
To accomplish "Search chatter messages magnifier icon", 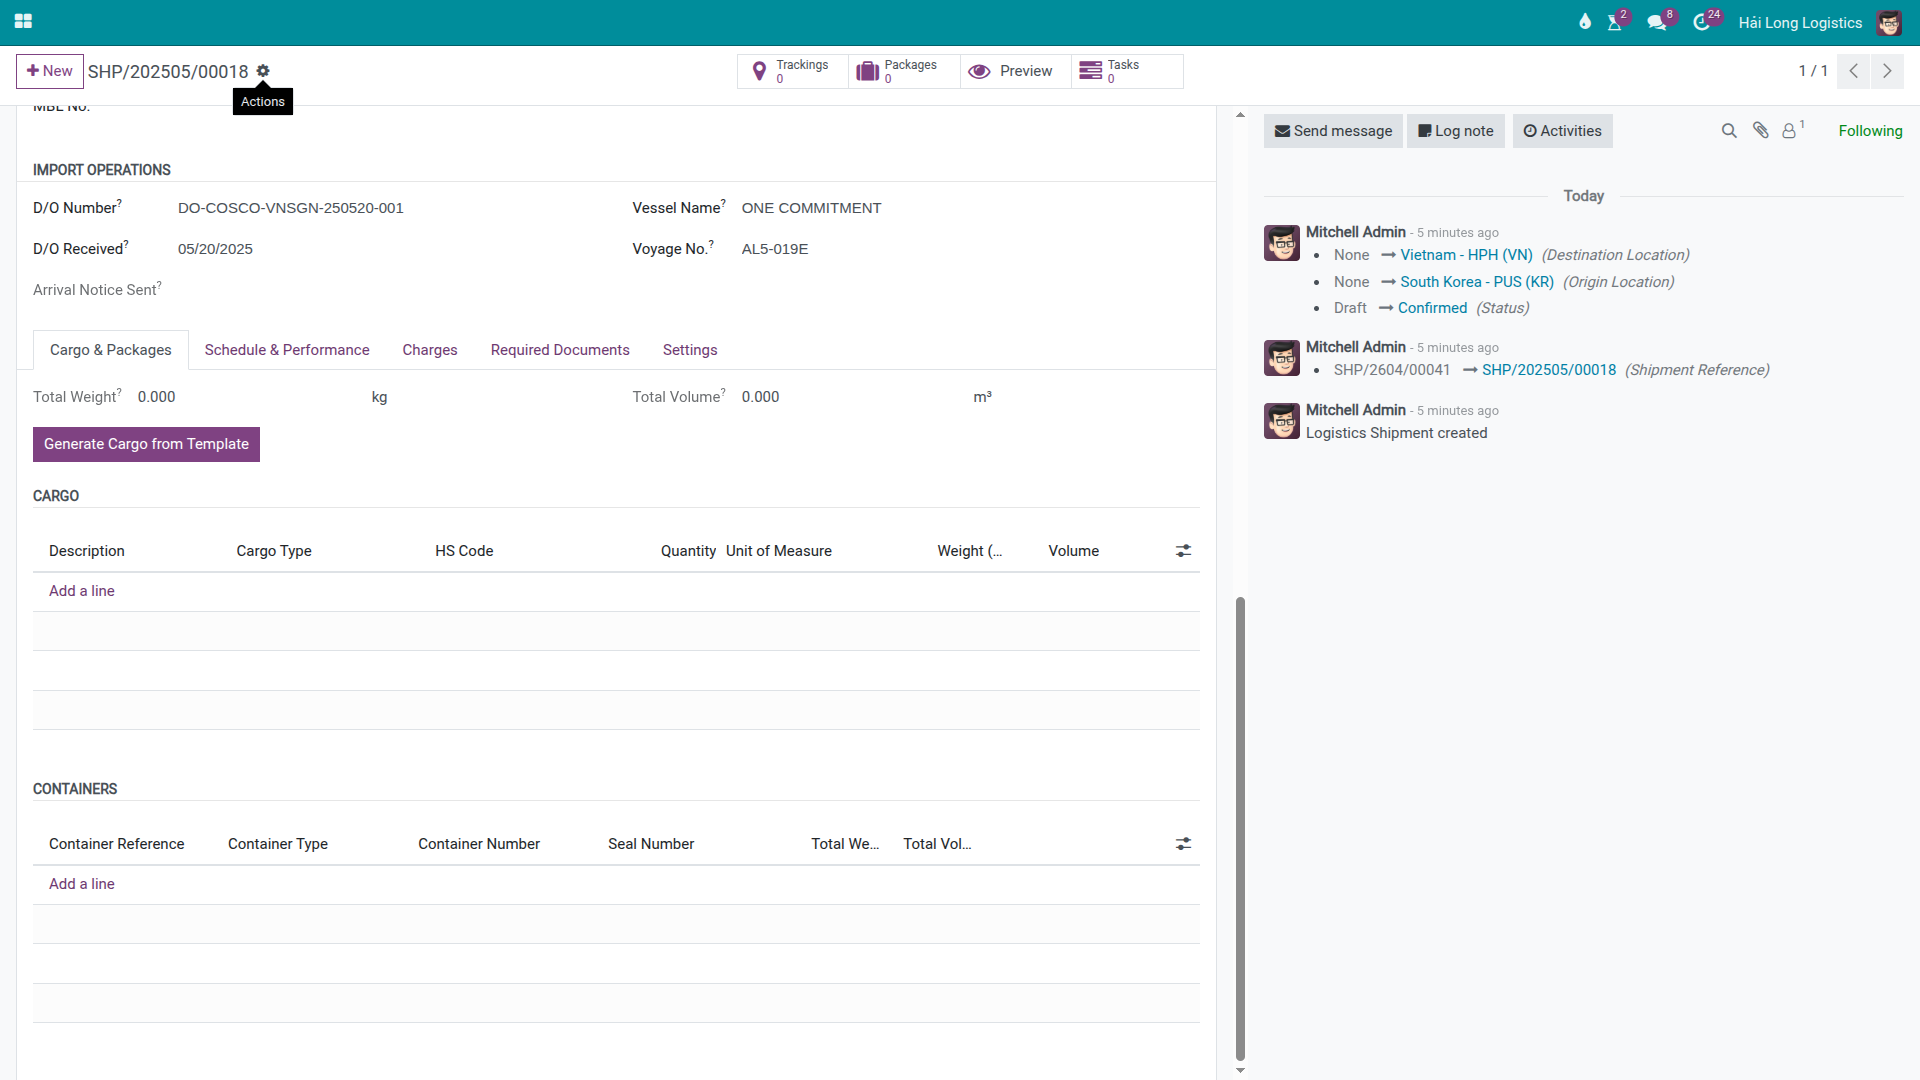I will tap(1729, 131).
